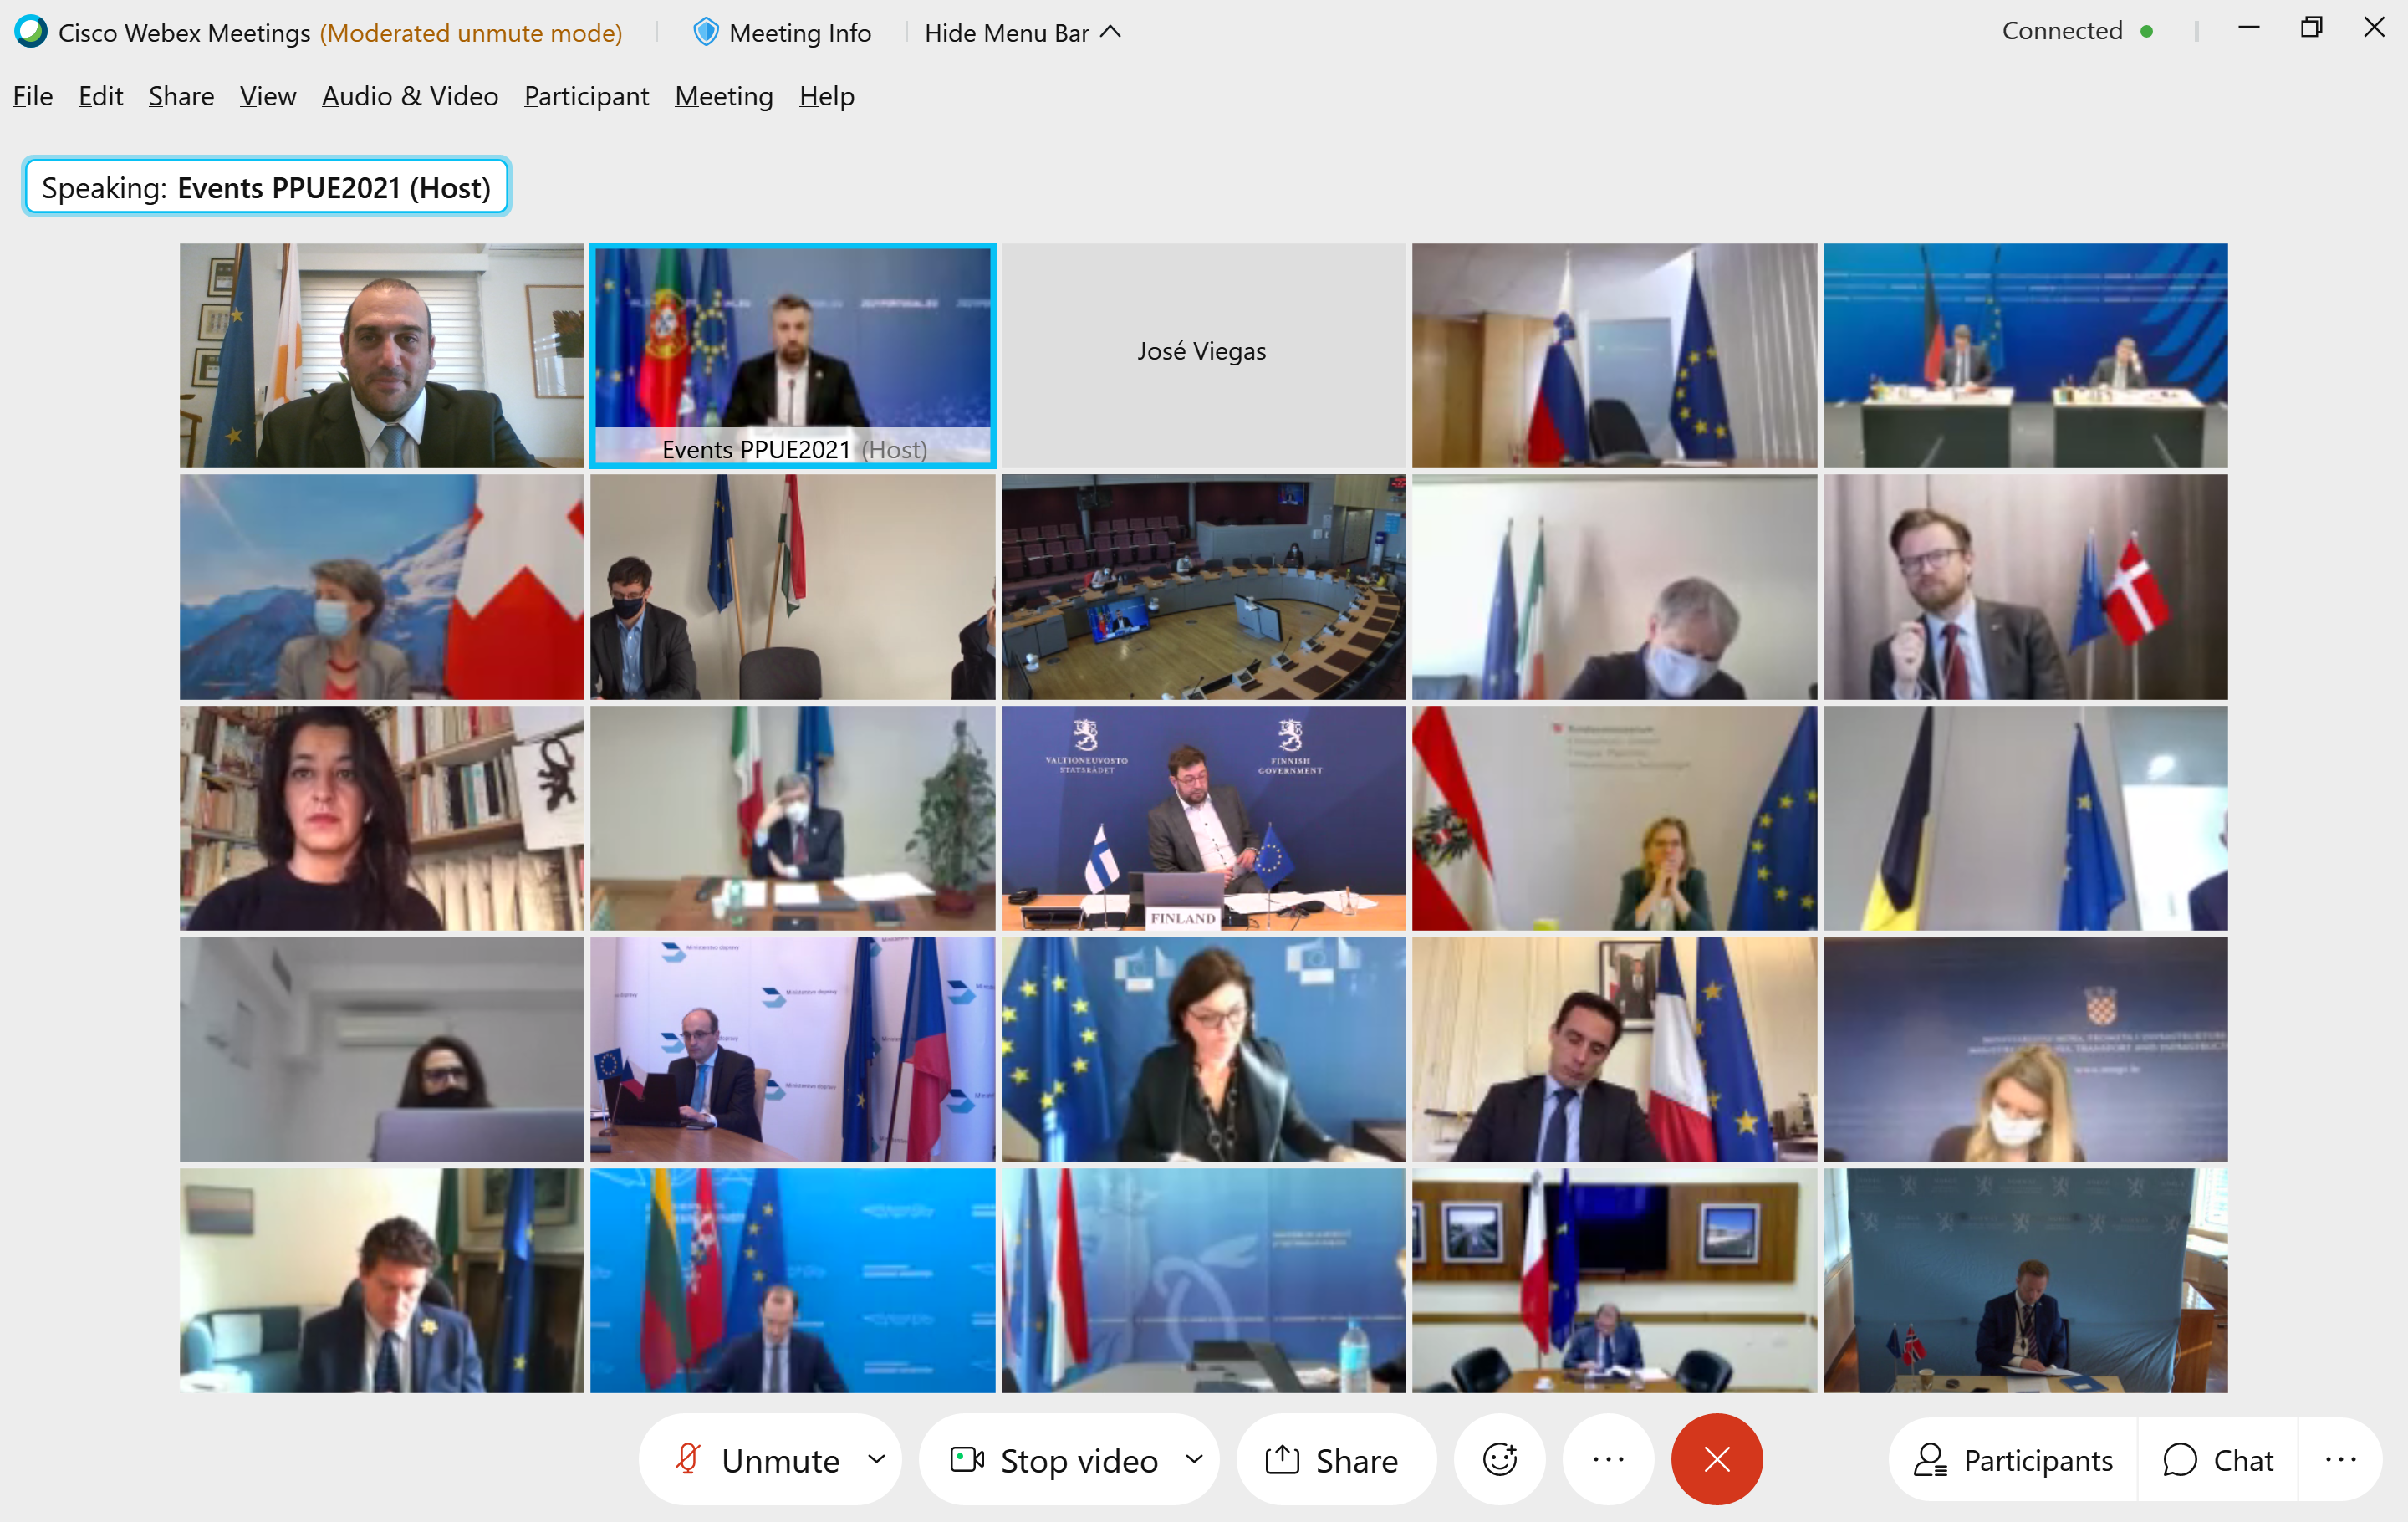Open the Help menu
The image size is (2408, 1522).
point(827,96)
